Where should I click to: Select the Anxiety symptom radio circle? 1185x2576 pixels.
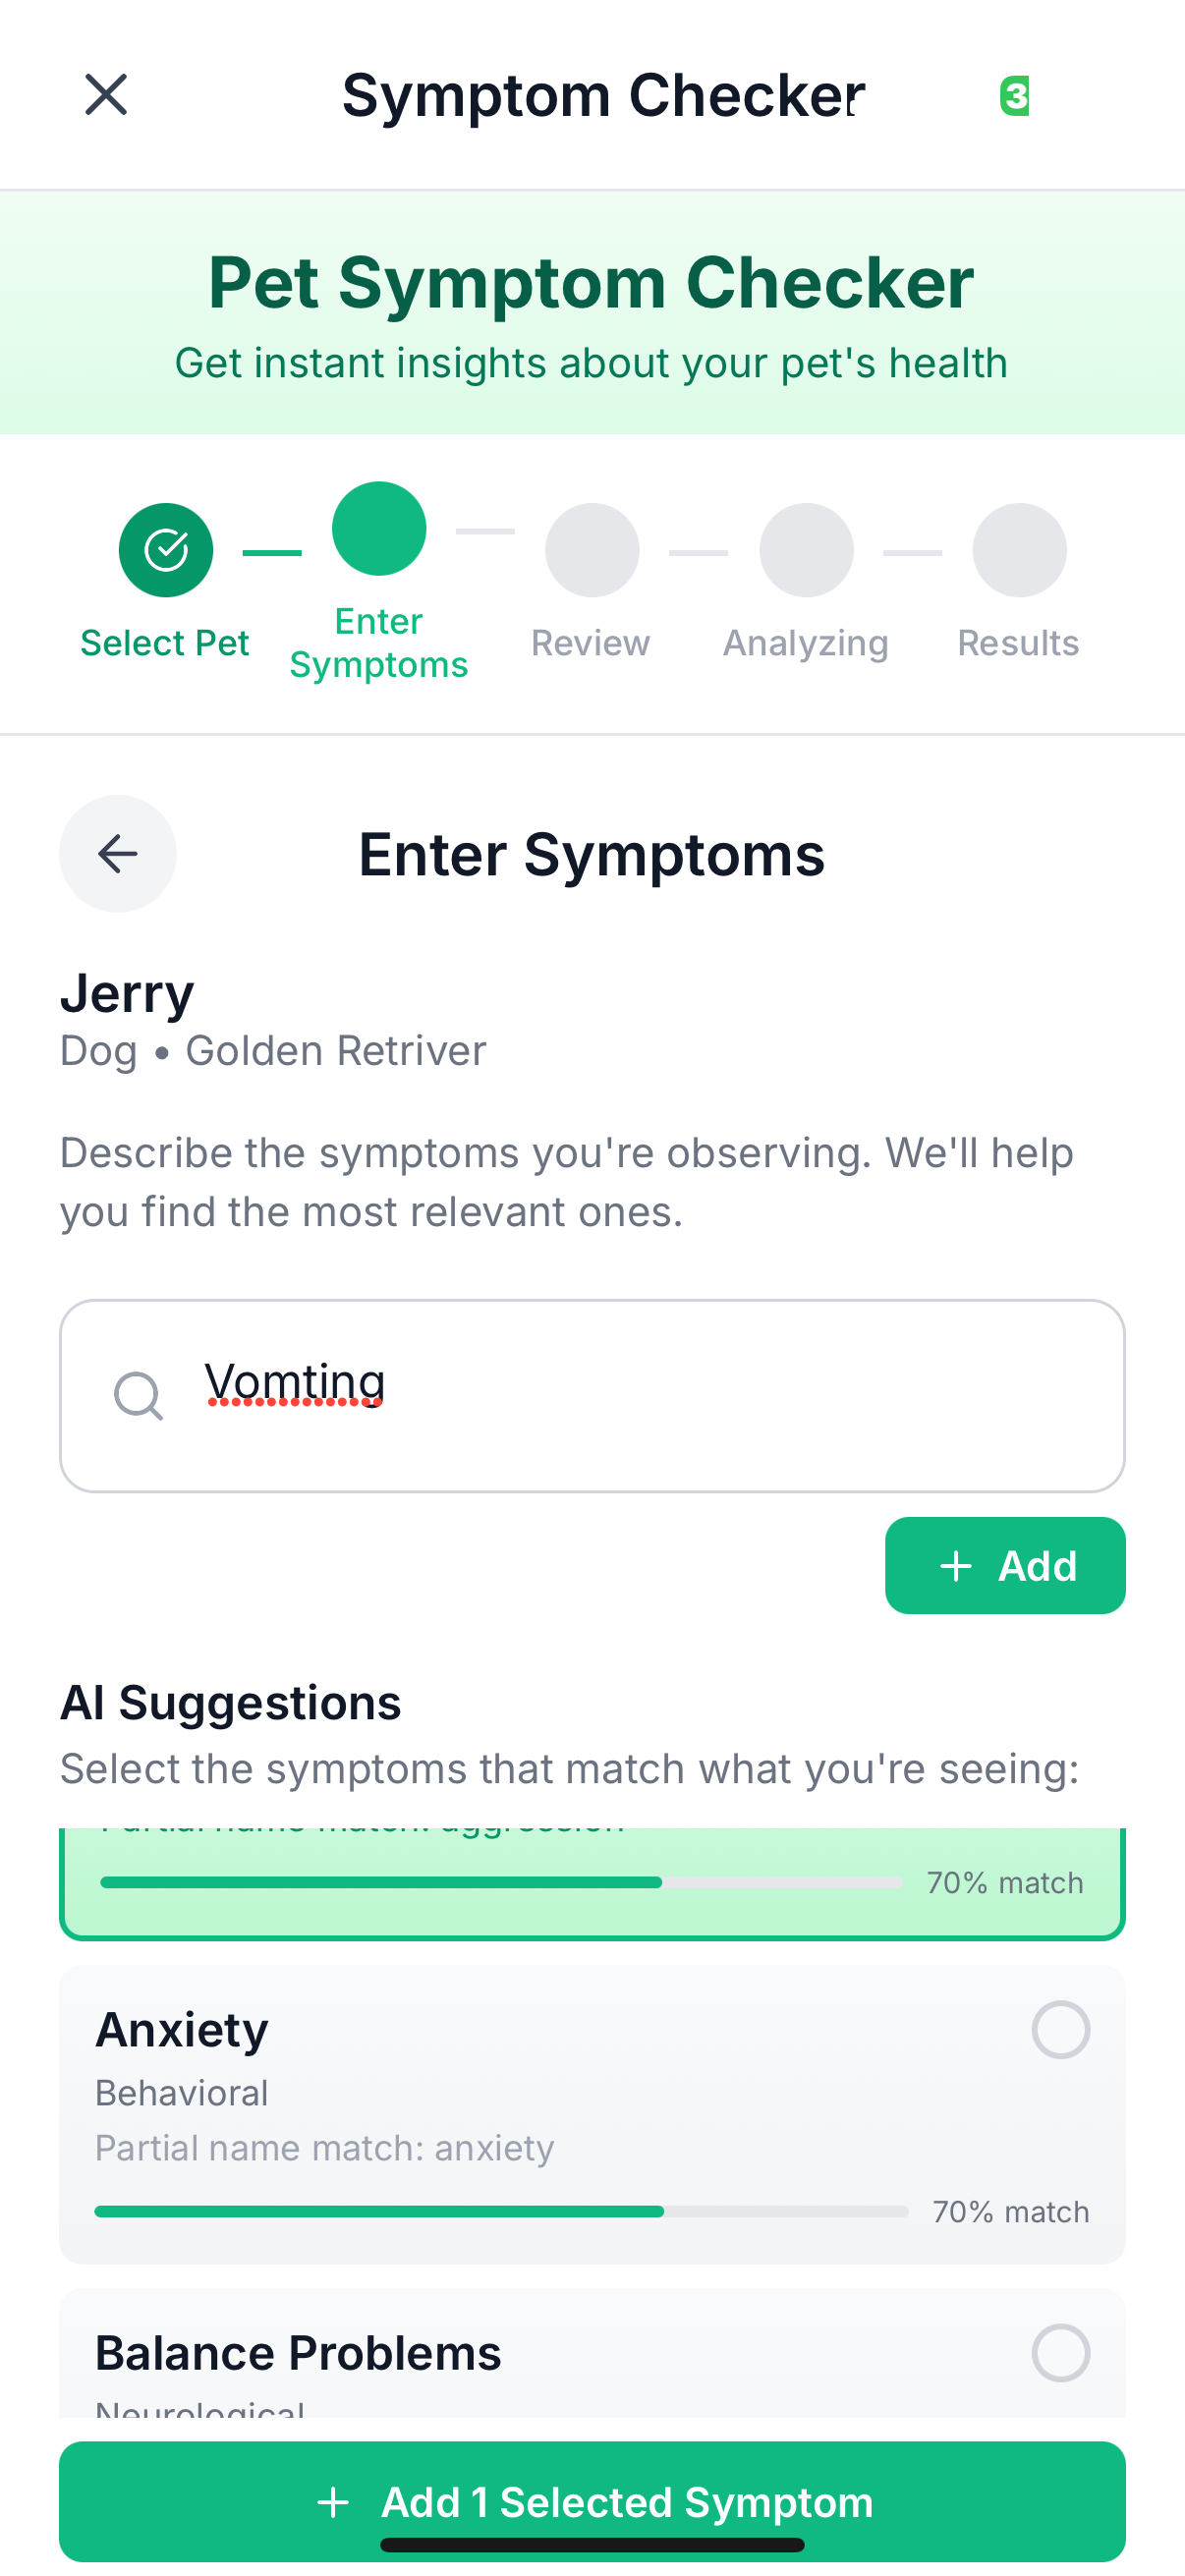1061,2030
